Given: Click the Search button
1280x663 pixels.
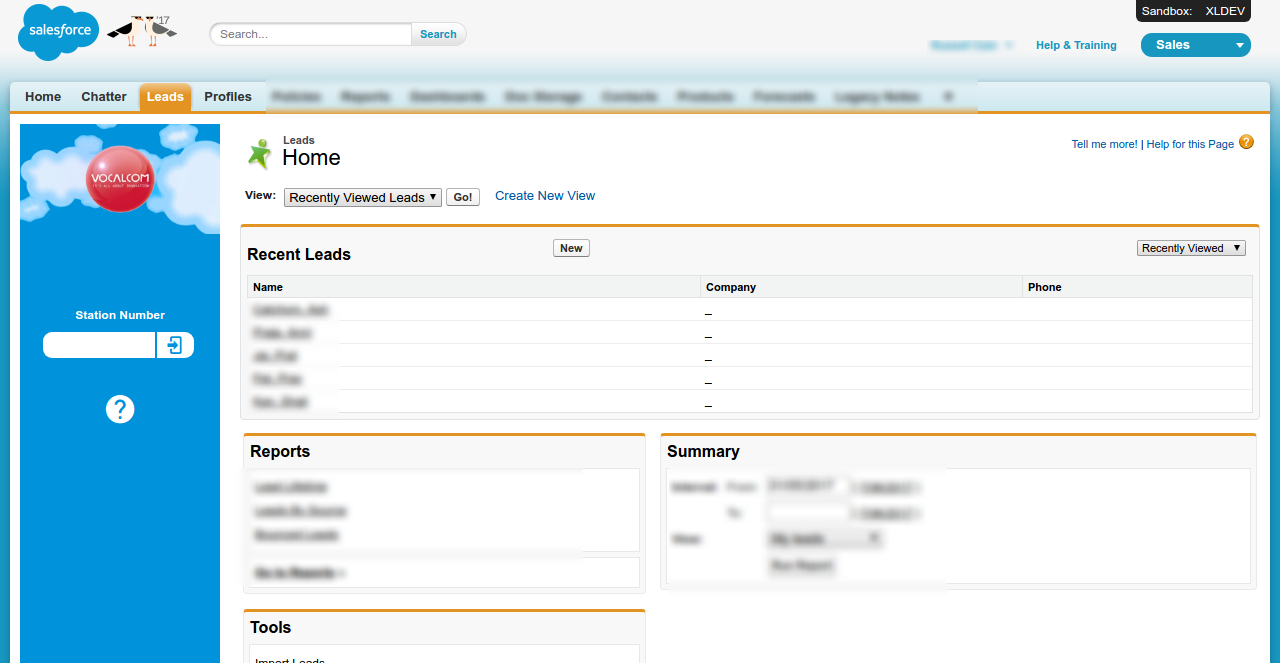Looking at the screenshot, I should click(x=438, y=34).
